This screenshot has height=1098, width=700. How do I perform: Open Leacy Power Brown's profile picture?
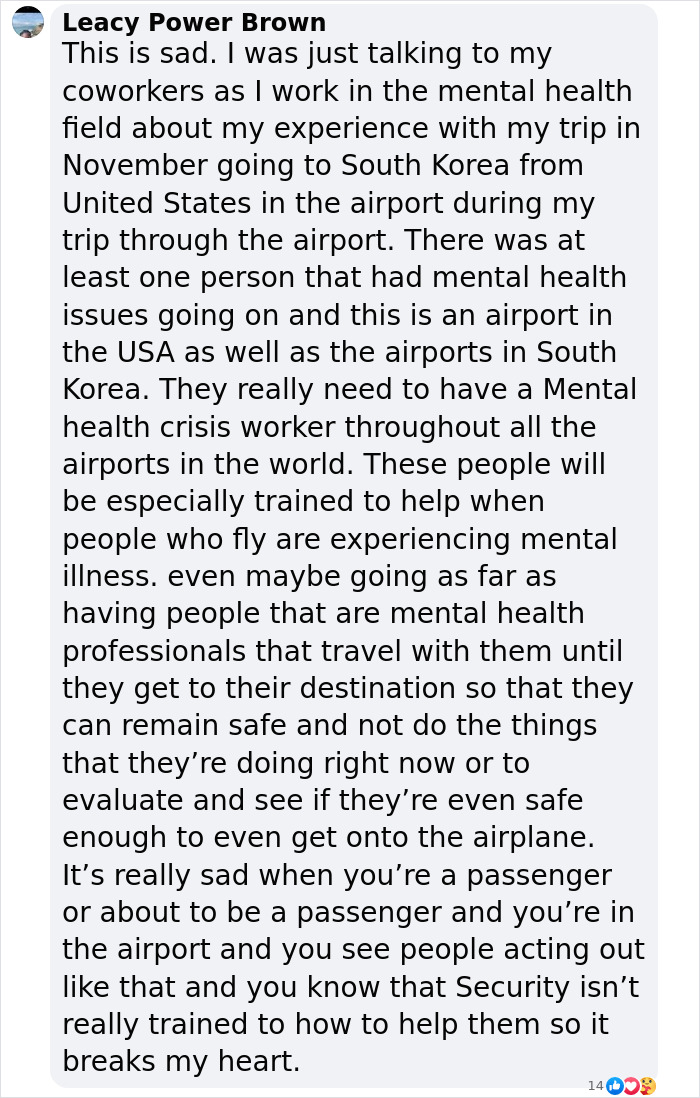pyautogui.click(x=28, y=22)
